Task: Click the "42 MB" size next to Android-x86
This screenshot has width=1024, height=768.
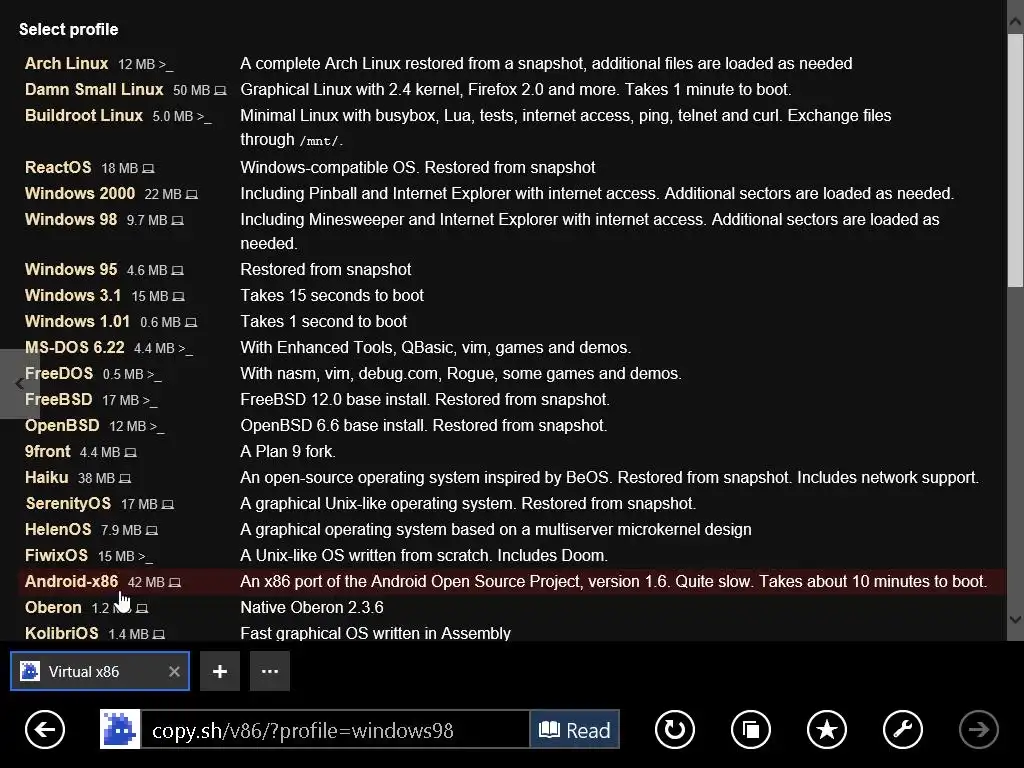Action: coord(146,582)
